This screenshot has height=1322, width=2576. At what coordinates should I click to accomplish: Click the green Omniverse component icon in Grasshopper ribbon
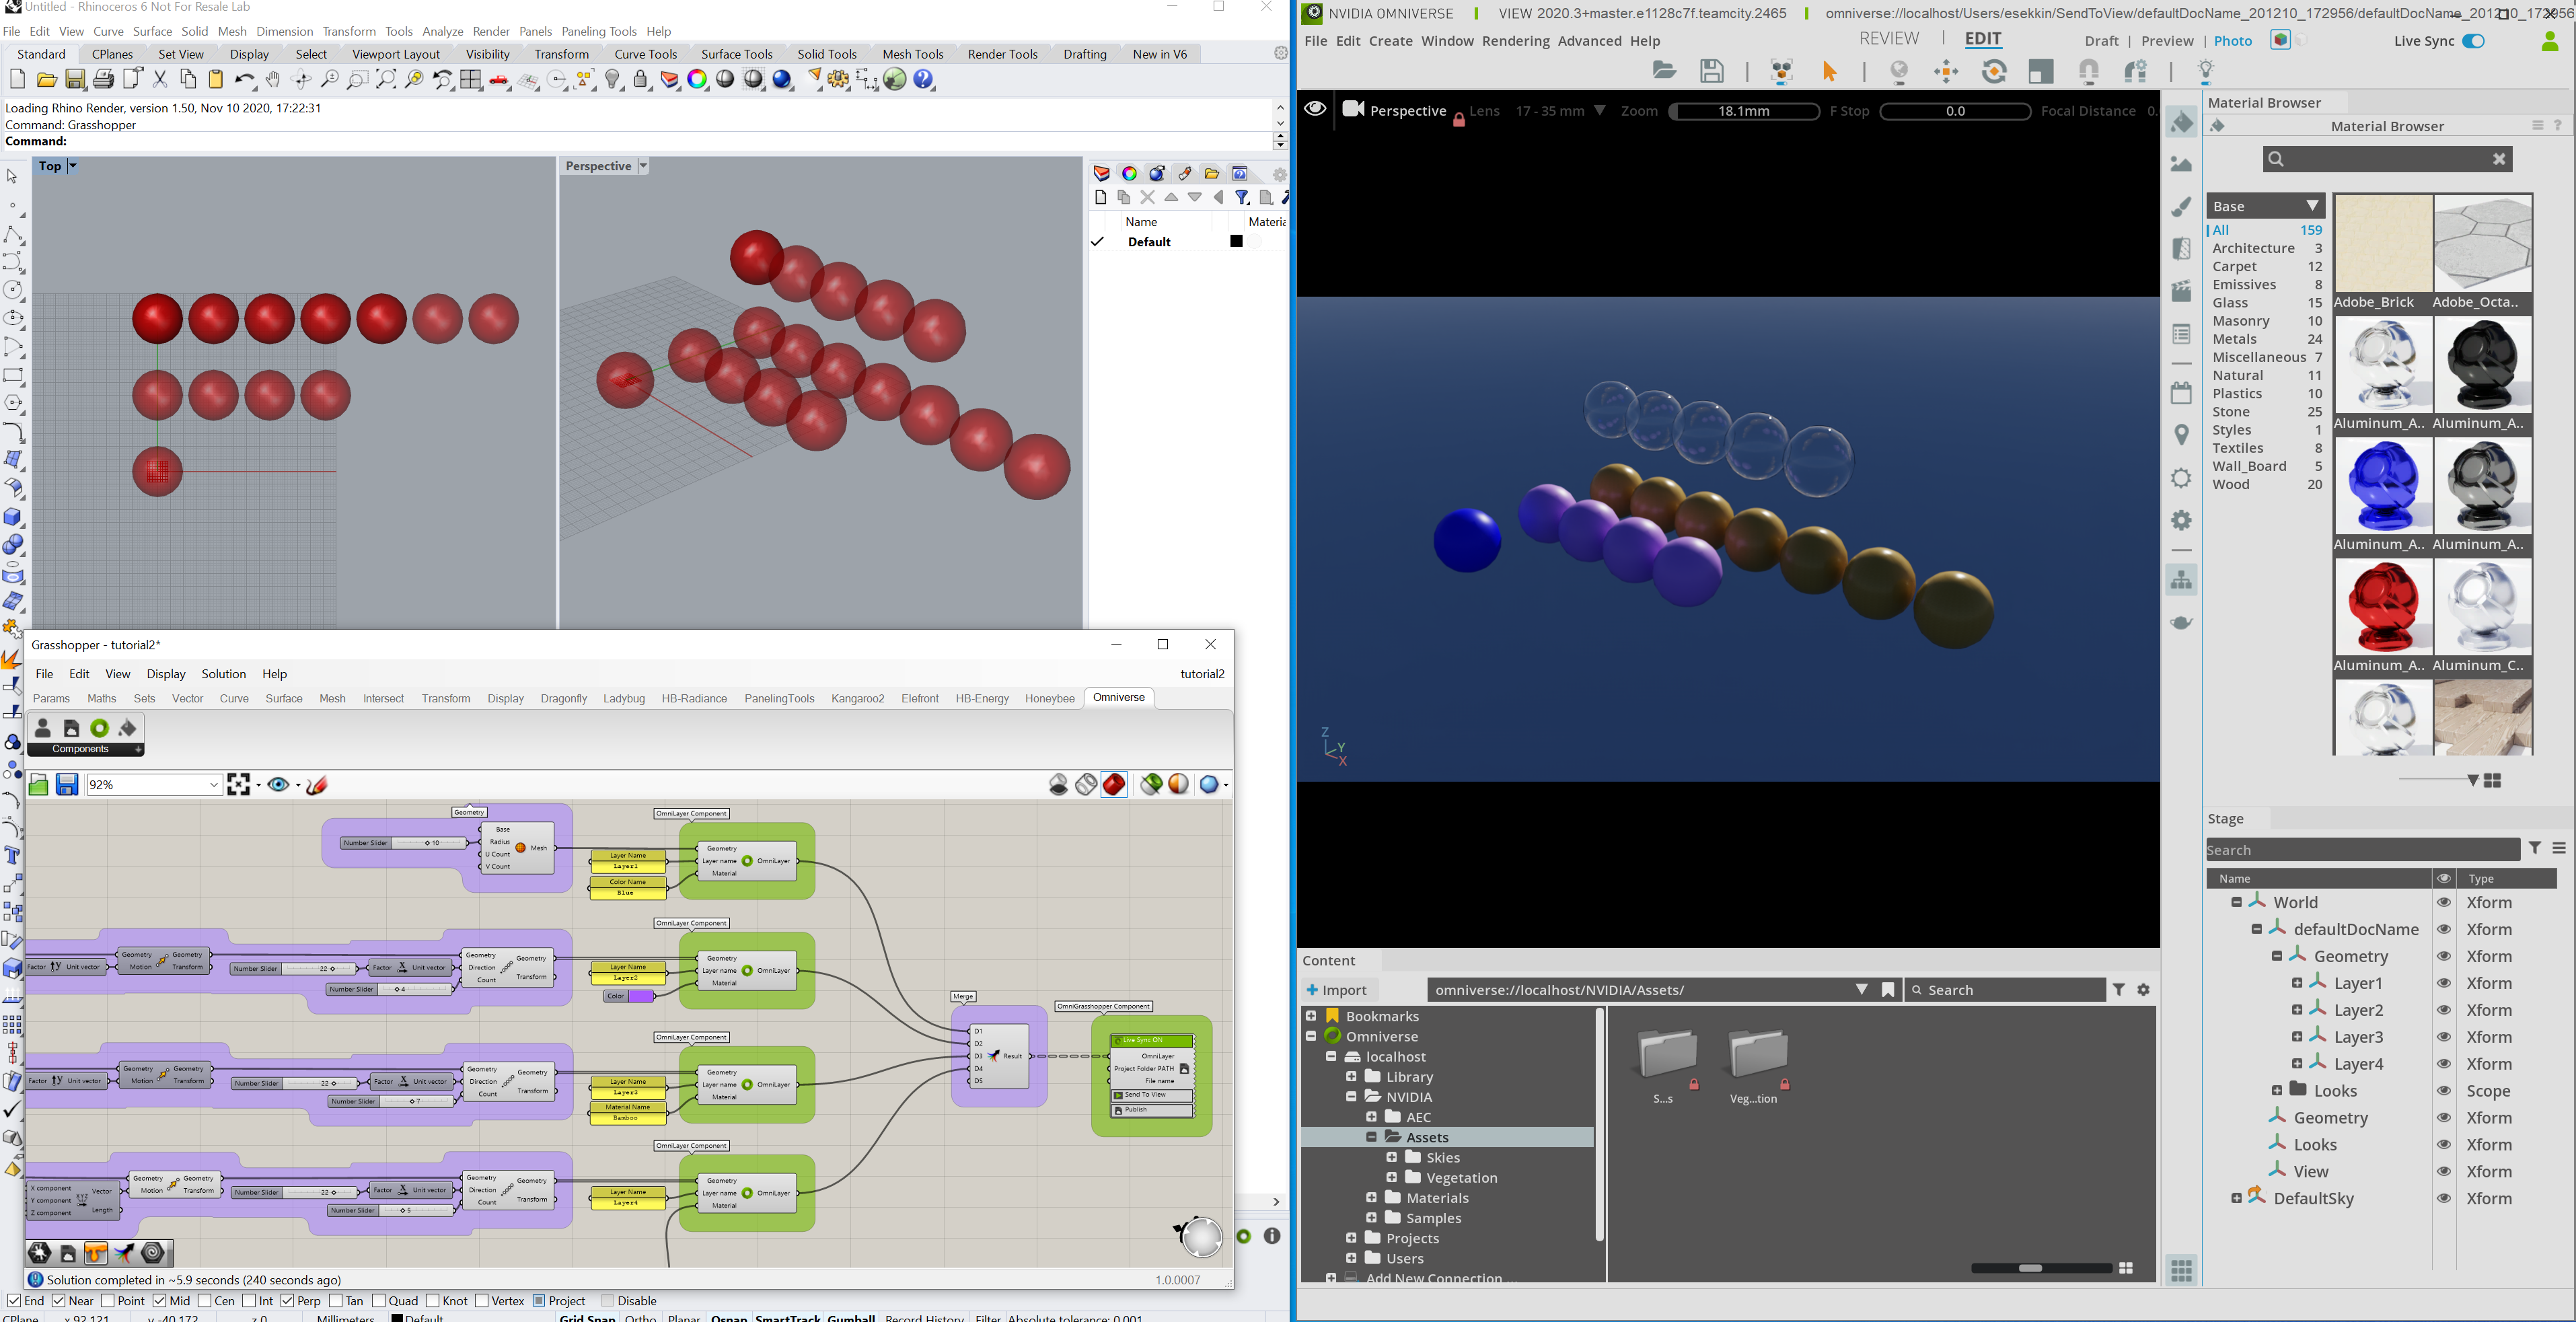tap(100, 729)
